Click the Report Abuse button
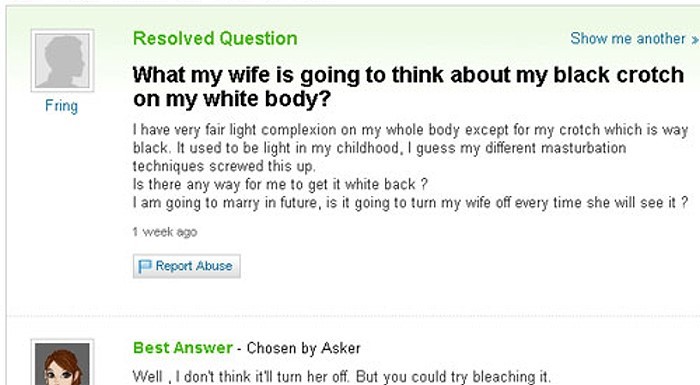 point(187,266)
